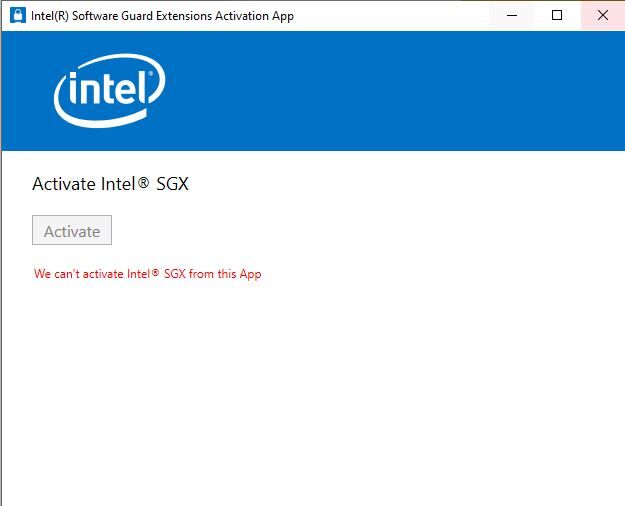Click the Intel logo in the blue banner
625x506 pixels.
tap(110, 91)
